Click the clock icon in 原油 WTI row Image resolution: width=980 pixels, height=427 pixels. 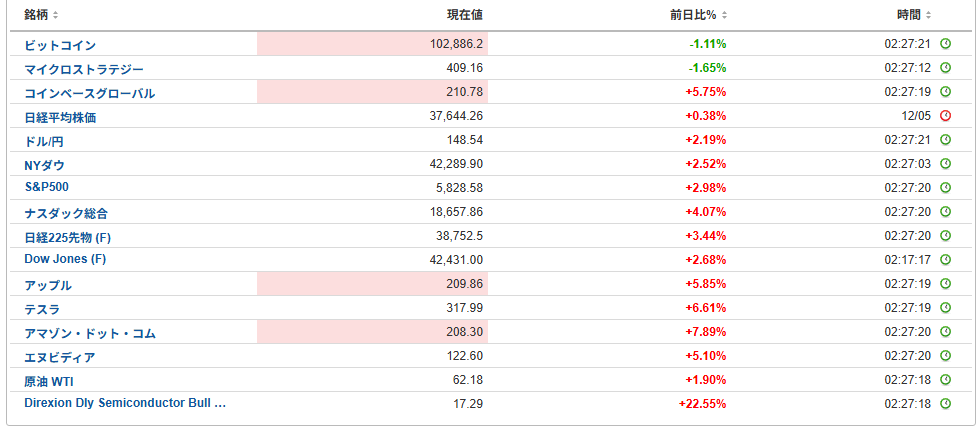946,379
